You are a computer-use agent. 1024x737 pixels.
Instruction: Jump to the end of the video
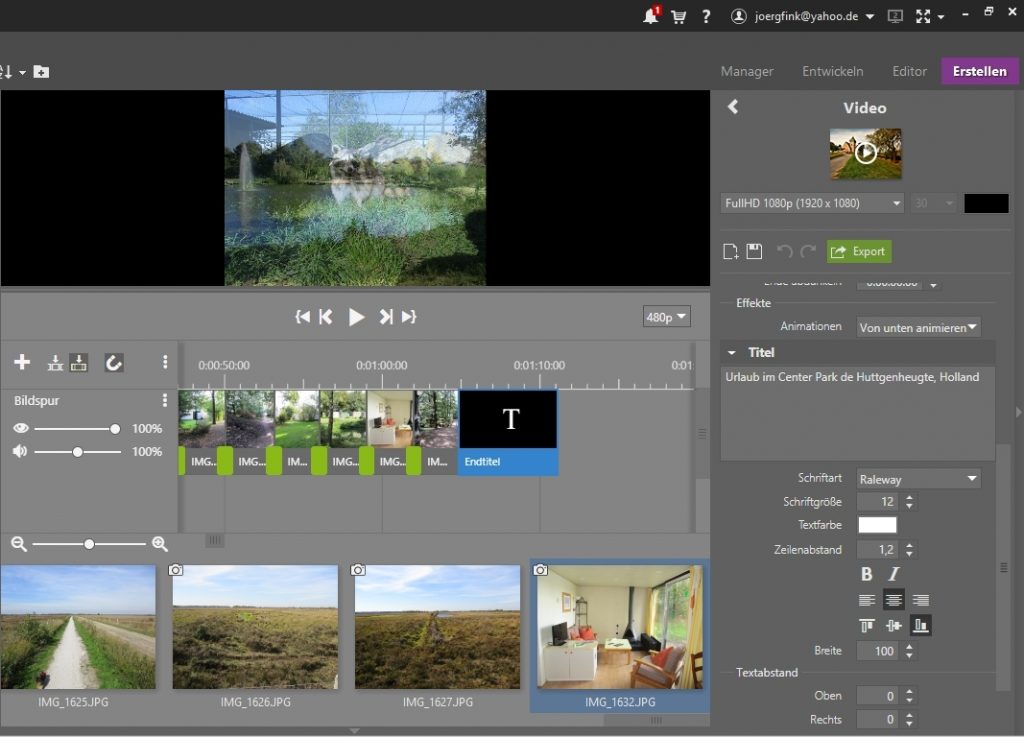pyautogui.click(x=409, y=317)
